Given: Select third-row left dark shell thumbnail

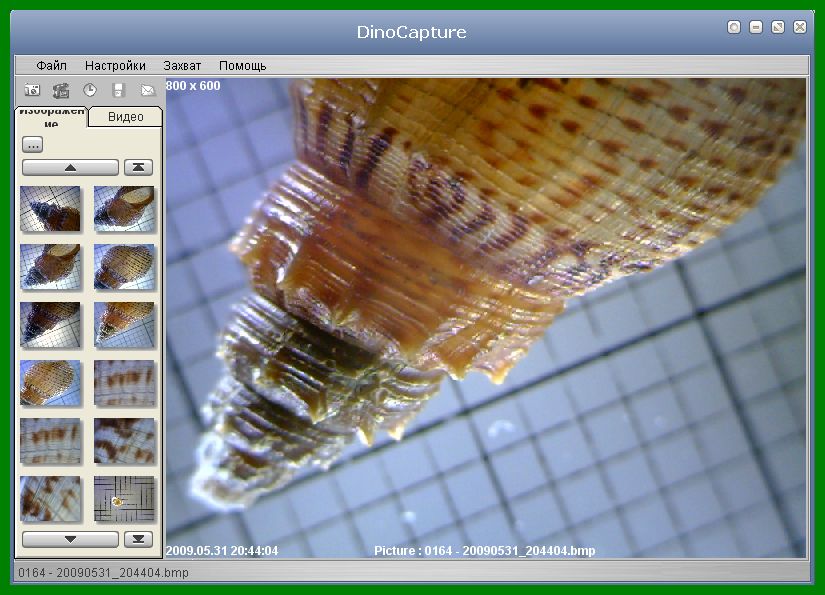Looking at the screenshot, I should pyautogui.click(x=51, y=325).
